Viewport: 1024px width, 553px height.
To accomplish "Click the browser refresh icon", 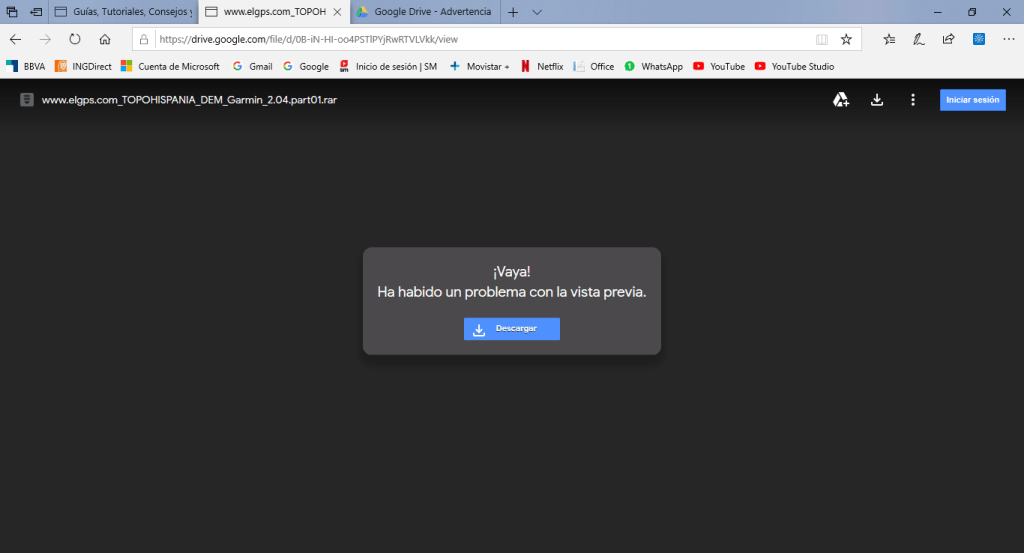I will pyautogui.click(x=75, y=39).
